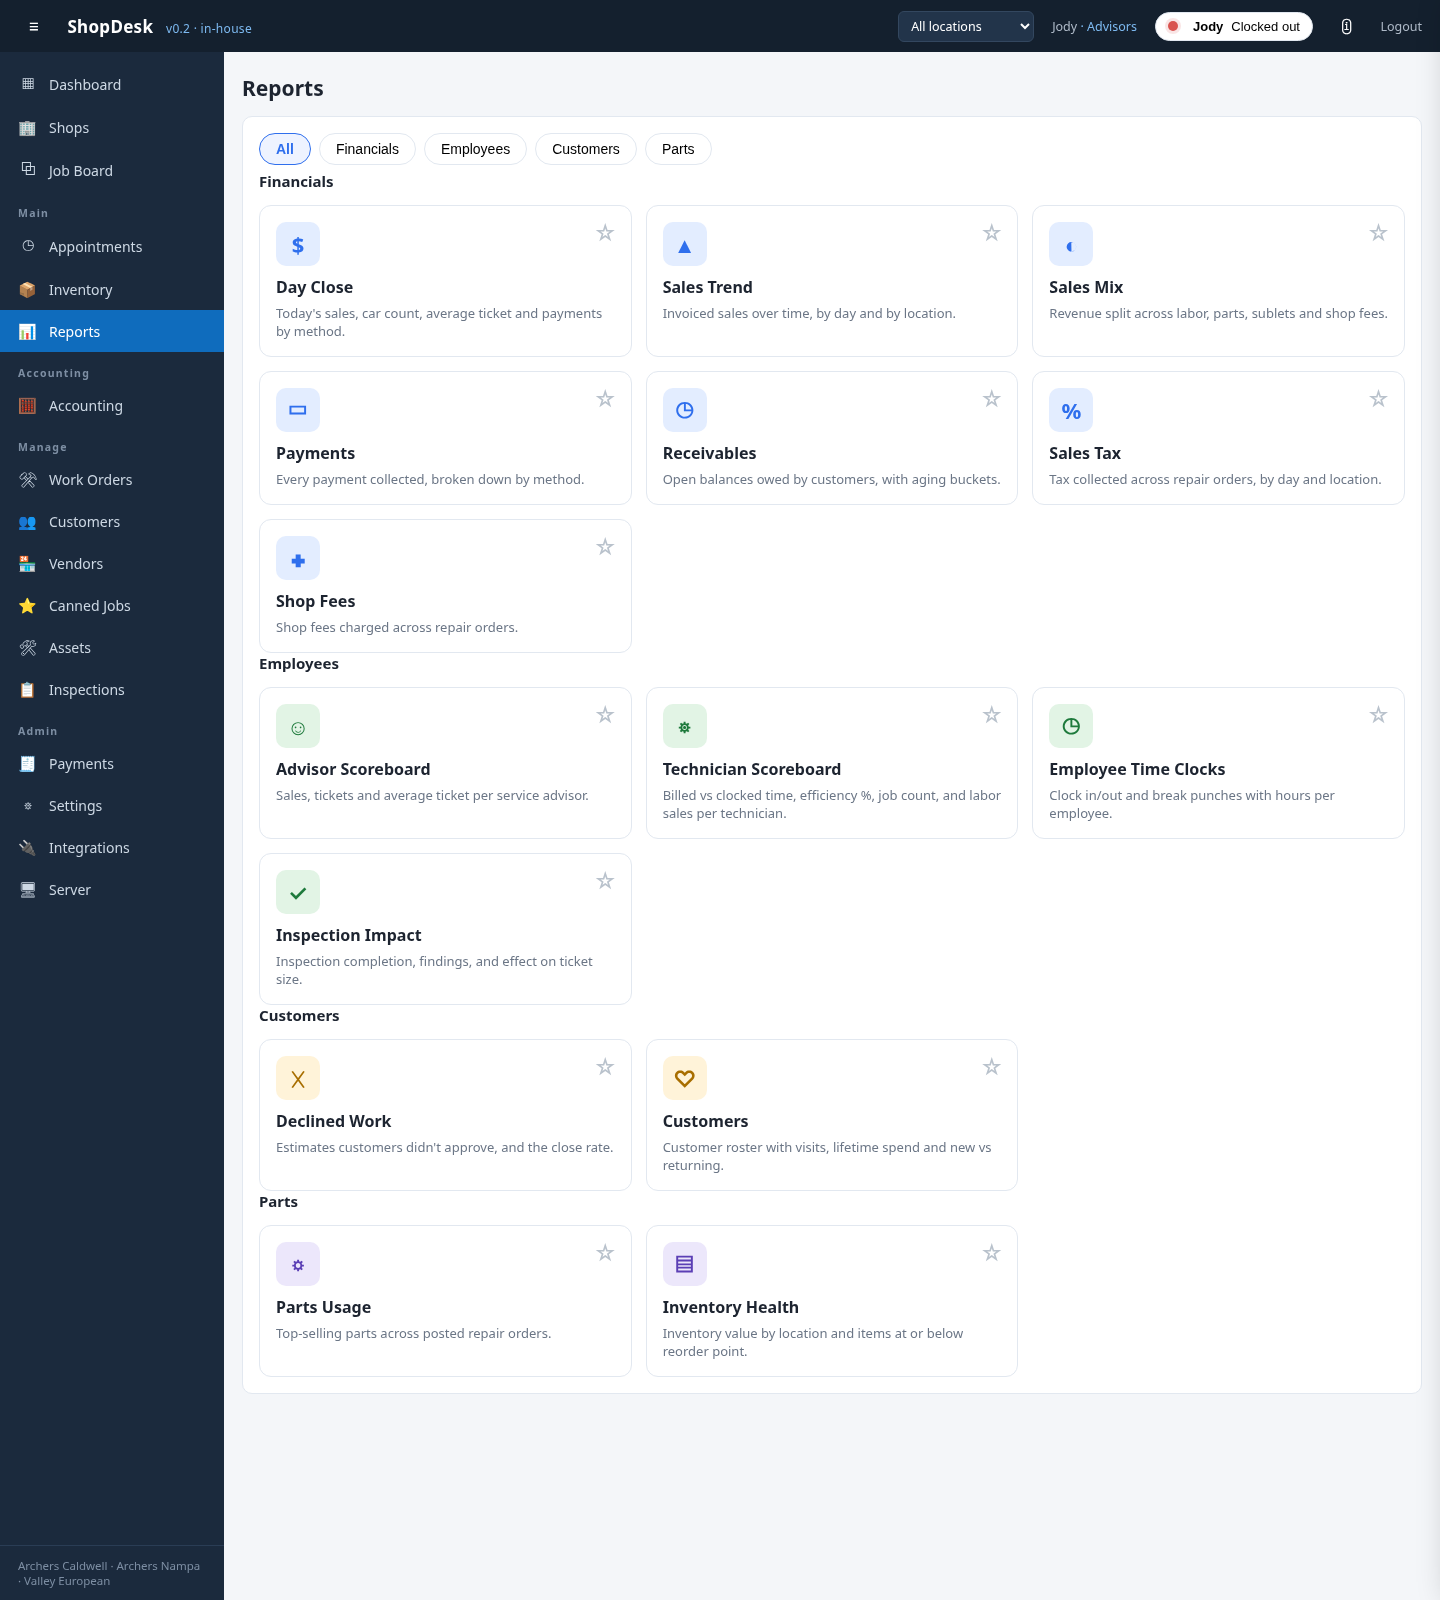Open Integrations in the Admin section
This screenshot has height=1600, width=1440.
point(112,848)
